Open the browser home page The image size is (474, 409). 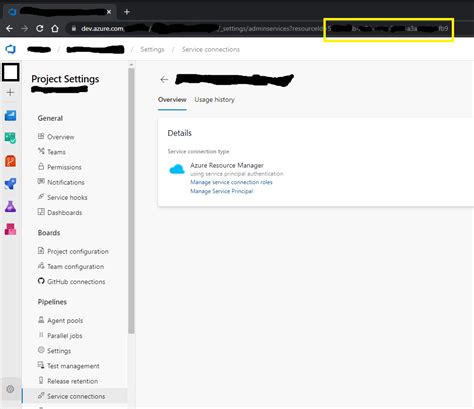(x=55, y=29)
